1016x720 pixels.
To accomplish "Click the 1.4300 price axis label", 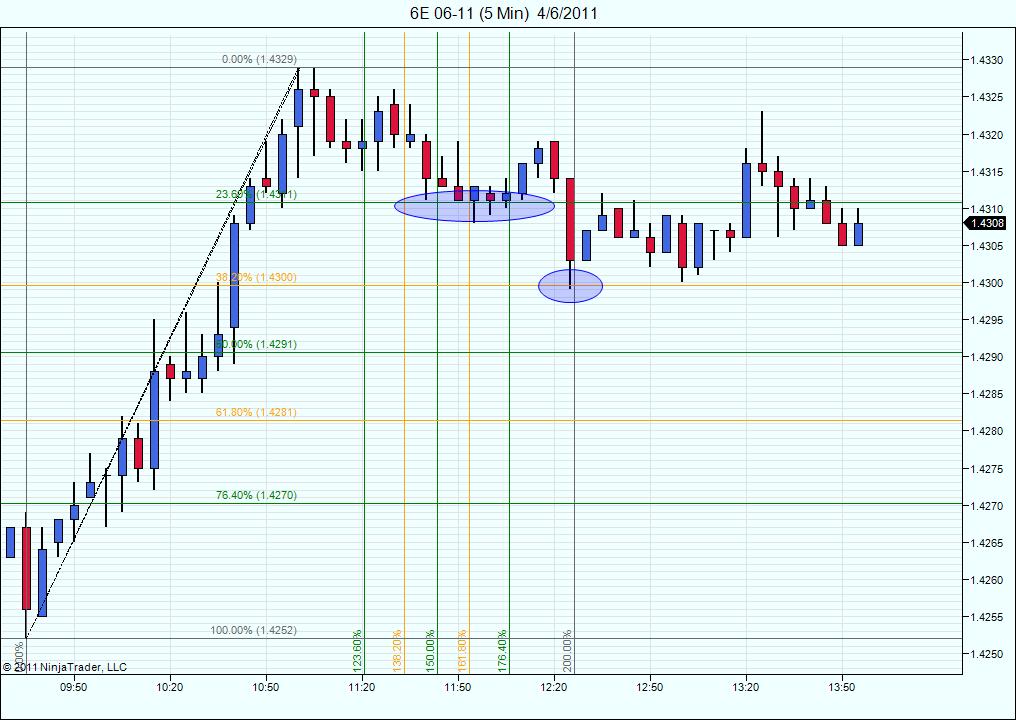I will (985, 283).
